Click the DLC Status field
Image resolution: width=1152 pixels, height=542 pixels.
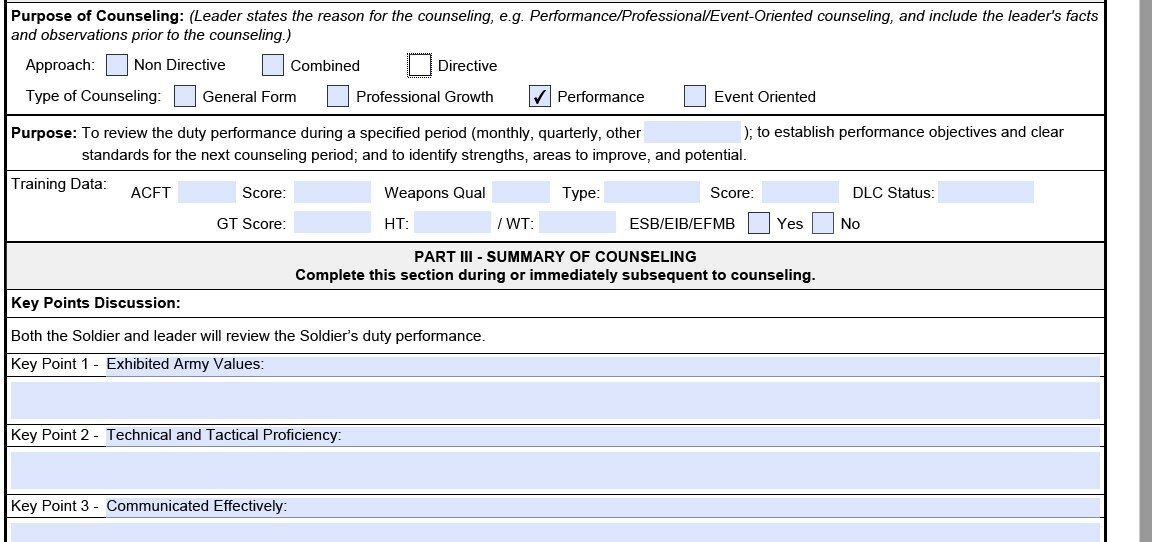click(985, 193)
